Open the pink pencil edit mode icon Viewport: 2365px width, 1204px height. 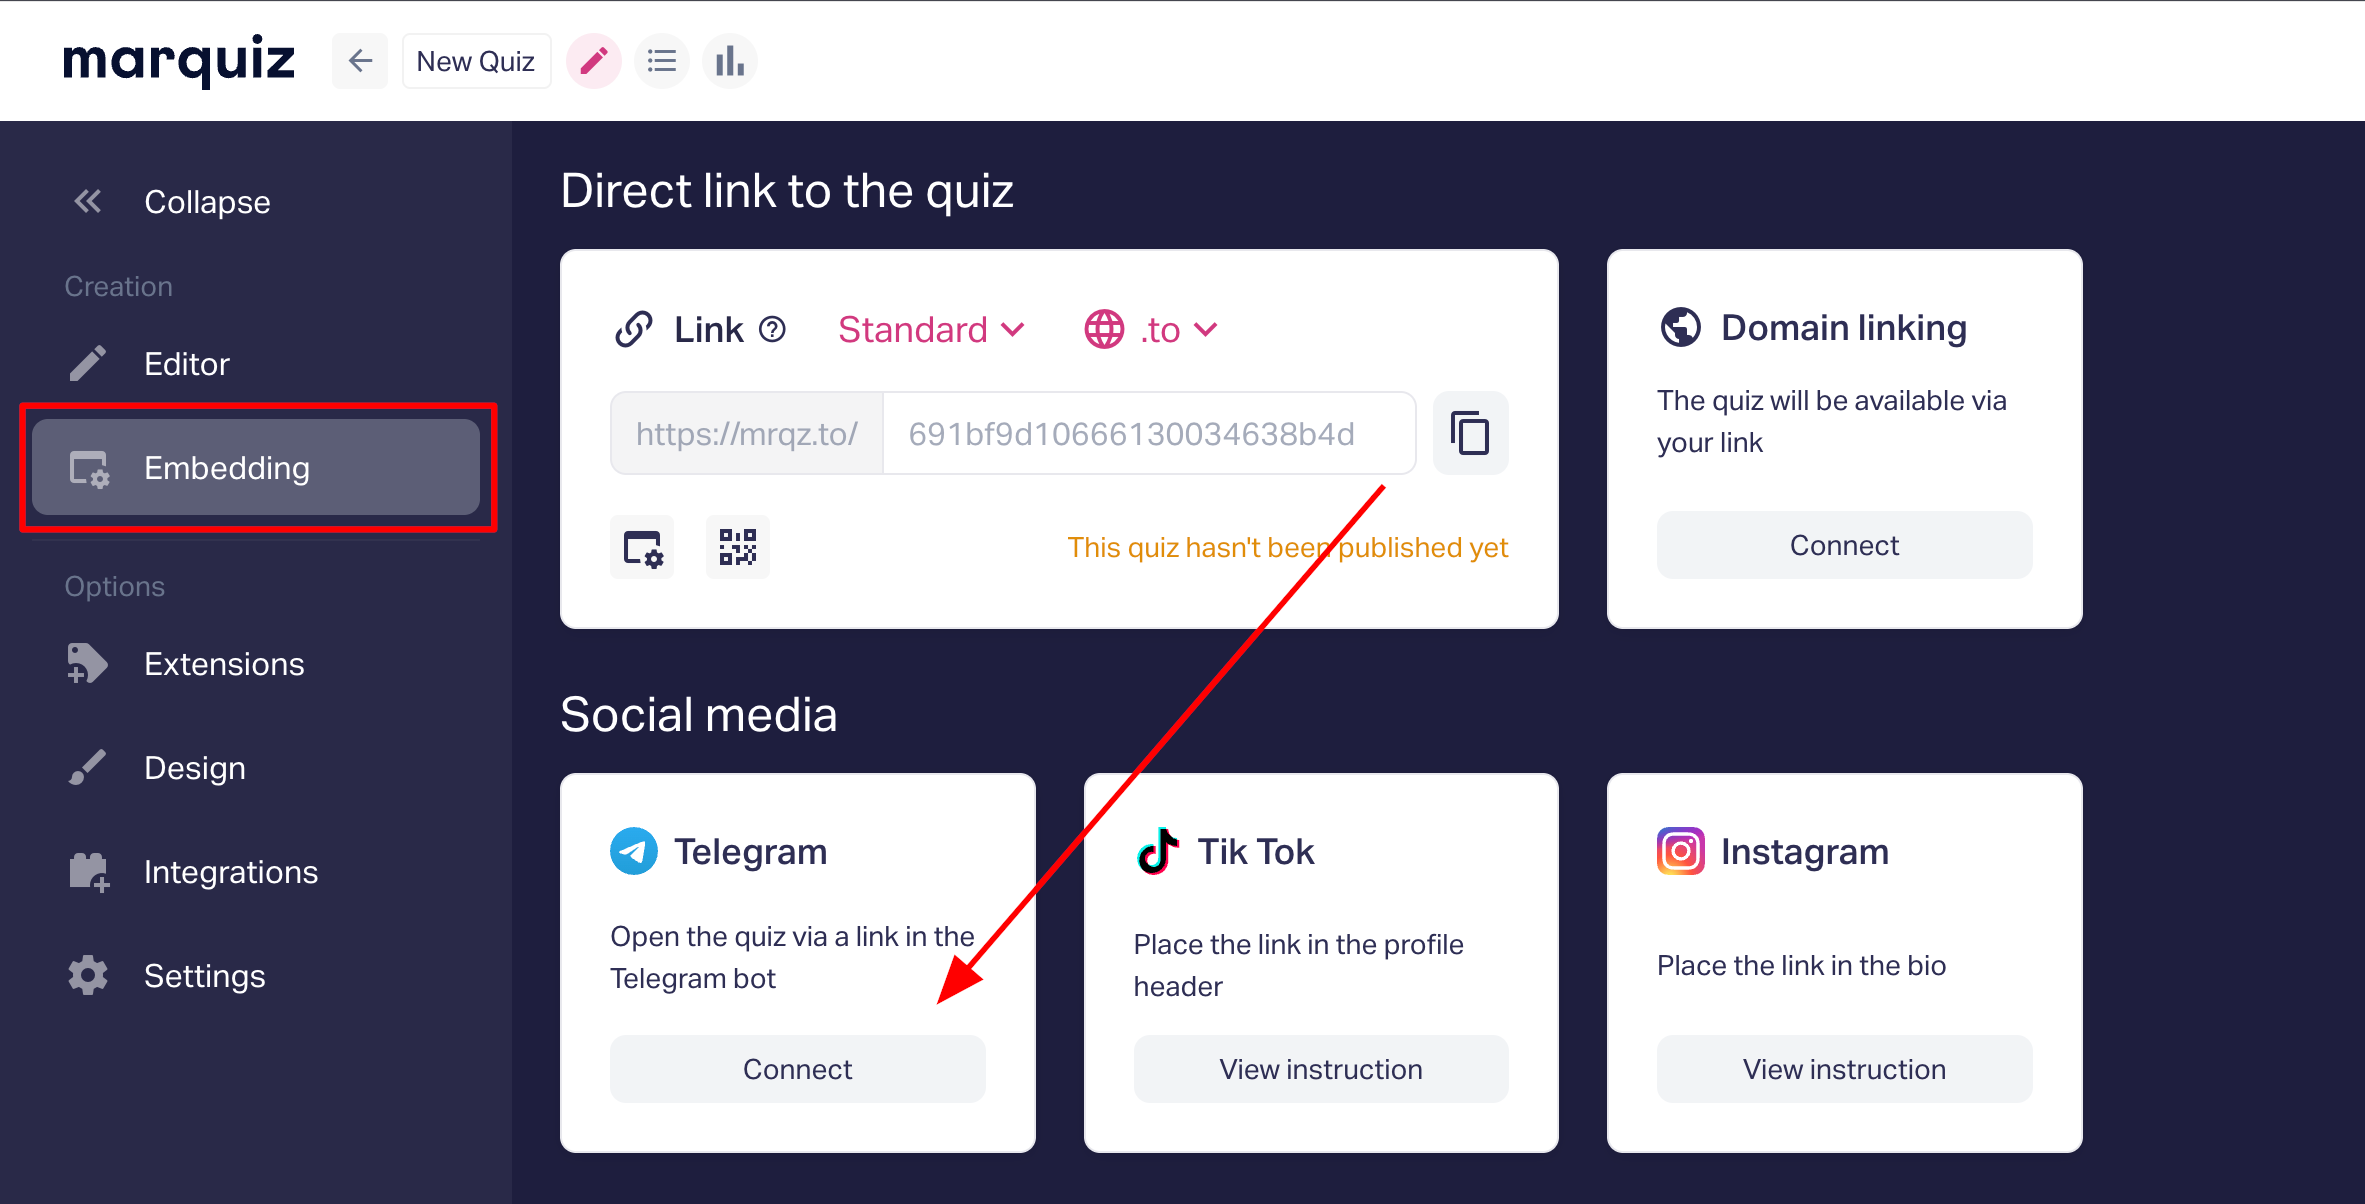click(x=594, y=61)
